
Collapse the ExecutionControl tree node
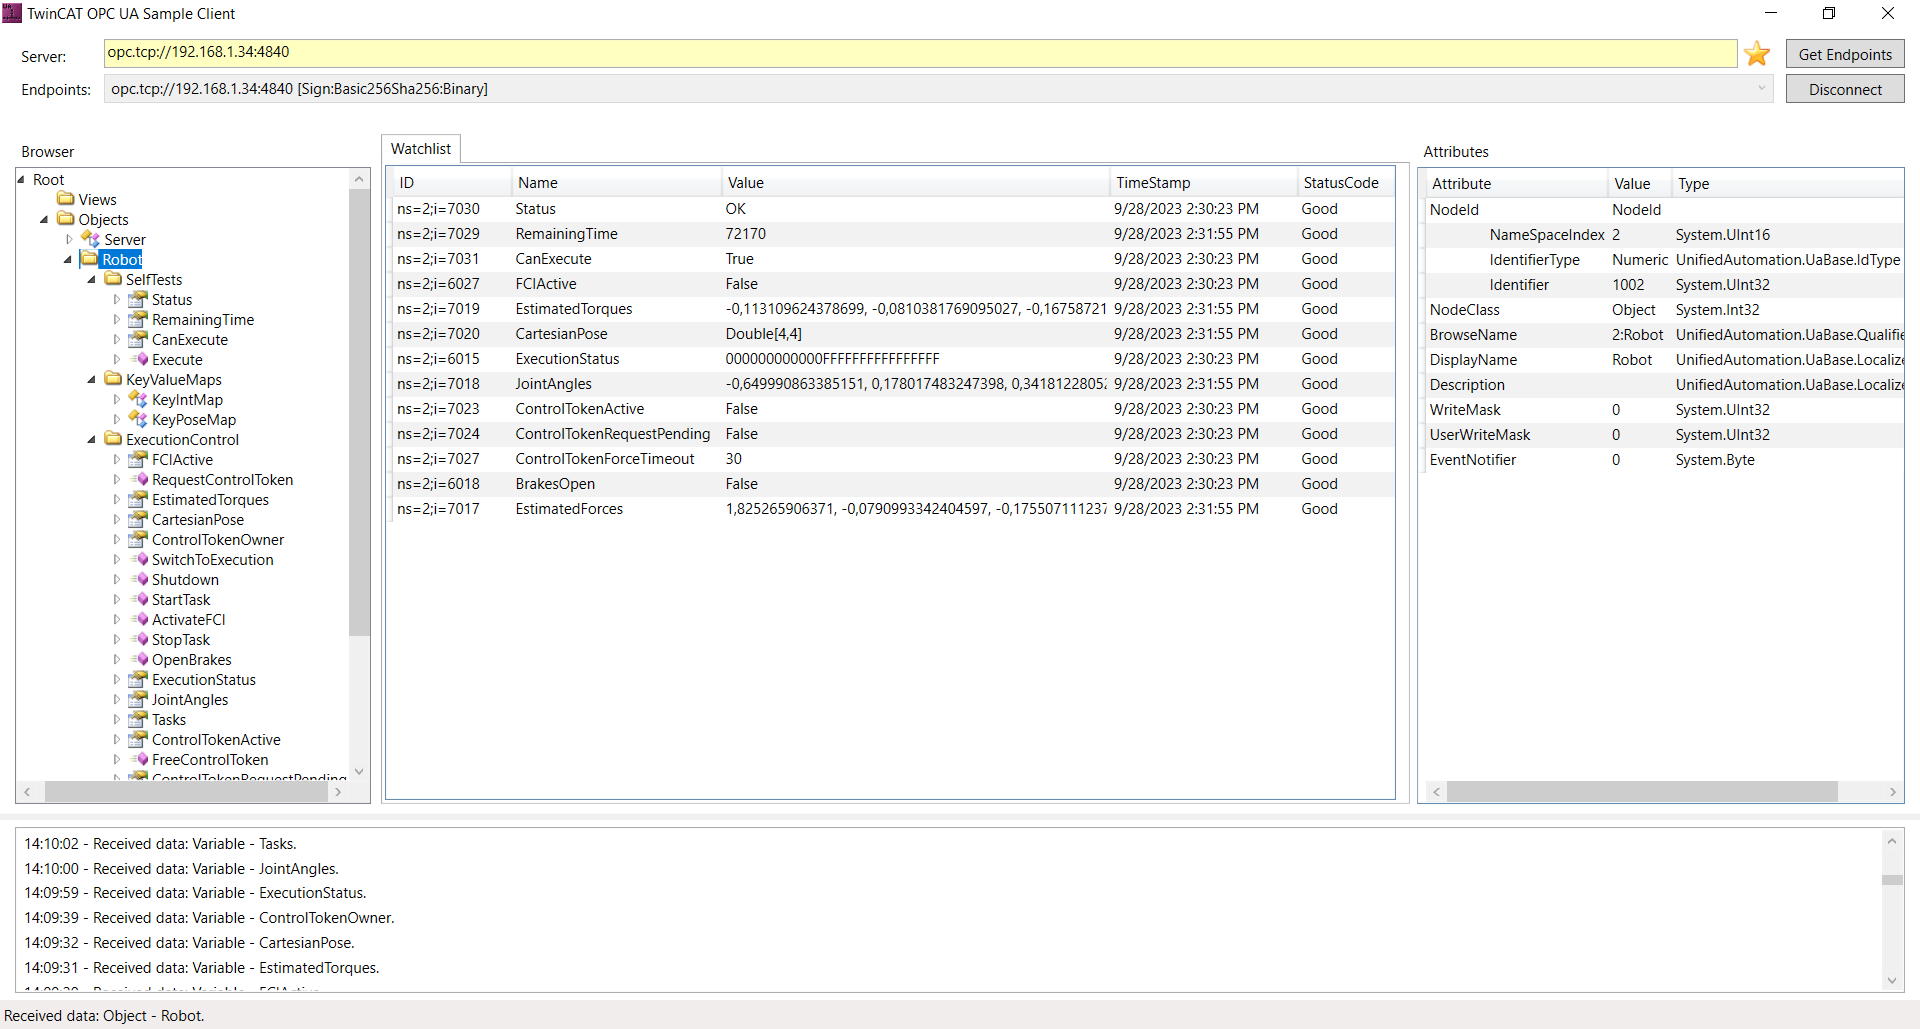pos(92,440)
